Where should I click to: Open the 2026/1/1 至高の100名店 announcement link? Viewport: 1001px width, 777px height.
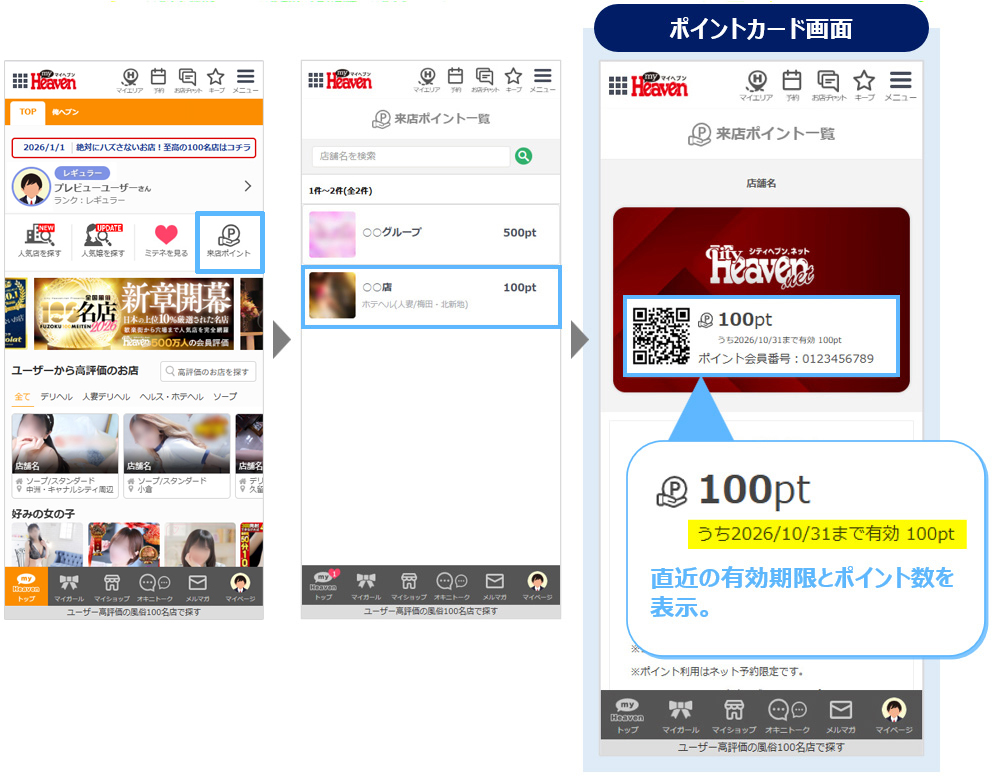coord(134,148)
